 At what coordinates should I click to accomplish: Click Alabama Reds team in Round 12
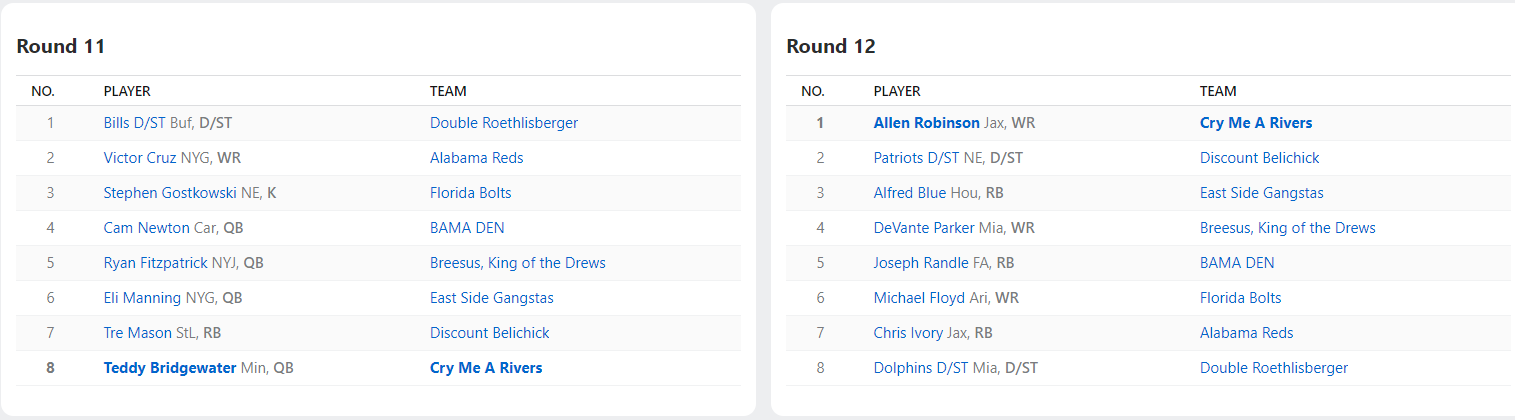pyautogui.click(x=1246, y=333)
